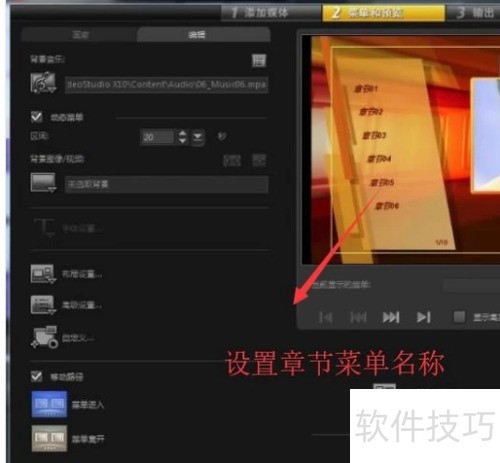Choose background music via treble clef icon
The height and width of the screenshot is (463, 500).
[43, 83]
